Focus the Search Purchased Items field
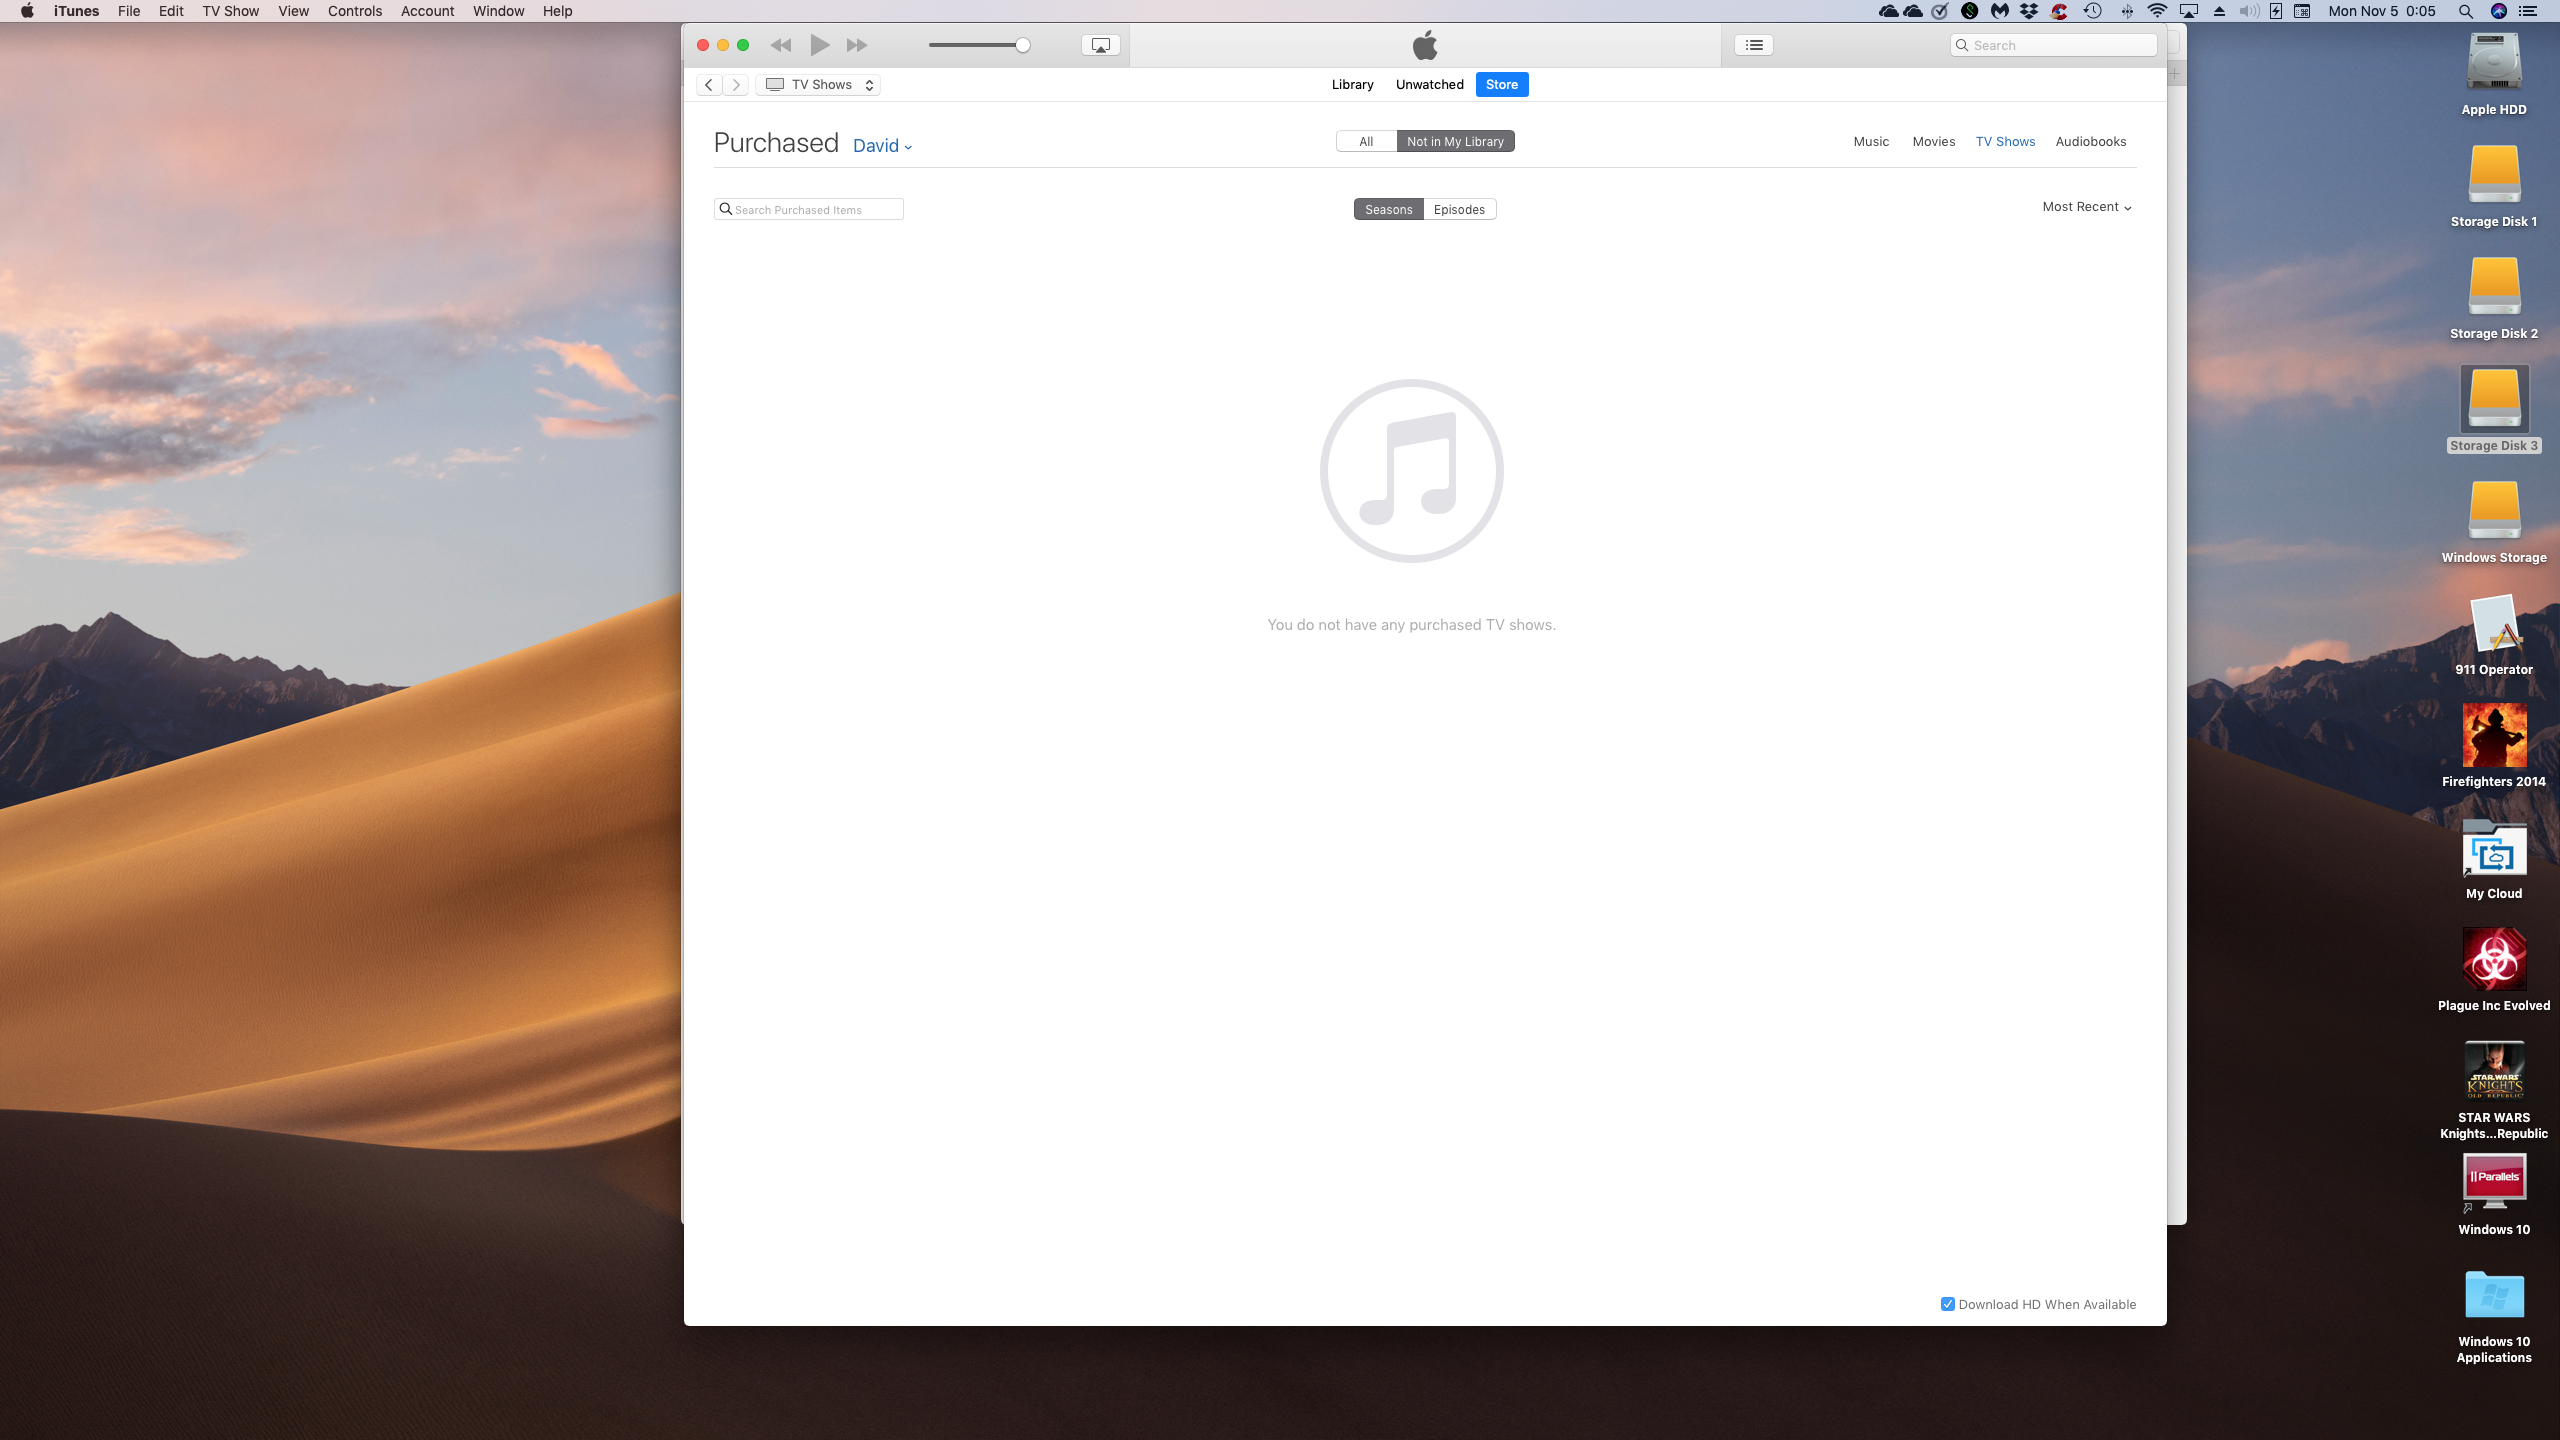 [x=809, y=209]
